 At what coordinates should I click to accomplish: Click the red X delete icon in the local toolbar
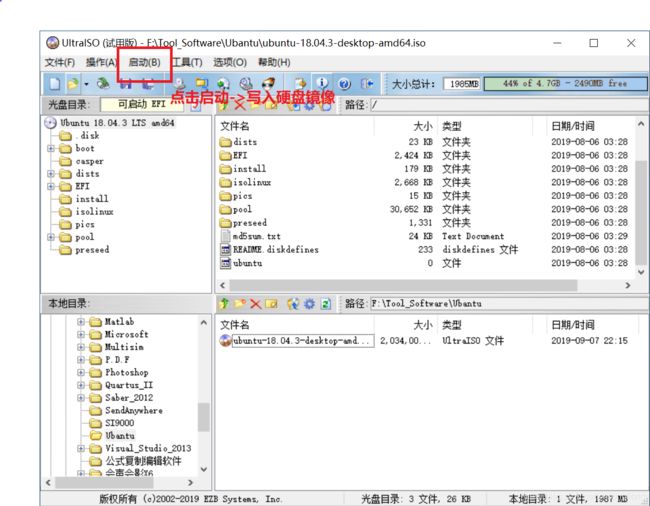(255, 304)
